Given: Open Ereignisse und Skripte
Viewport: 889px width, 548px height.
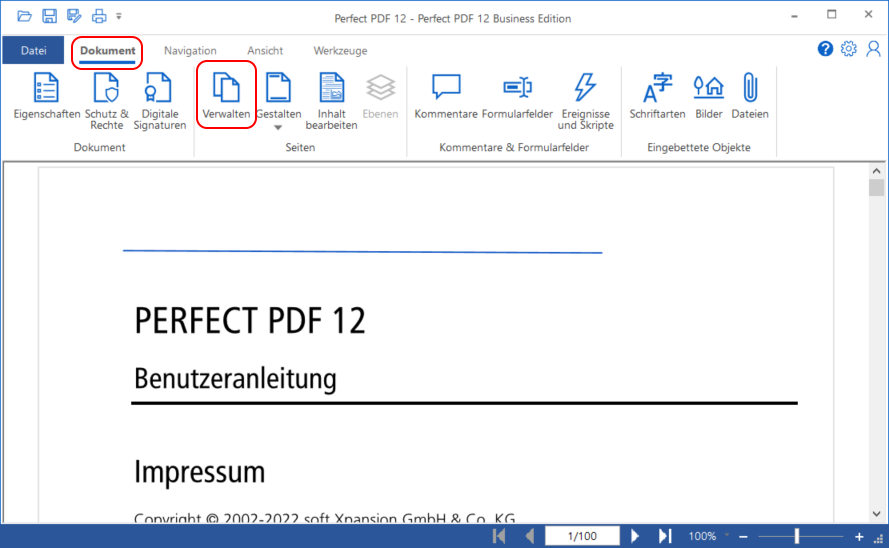Looking at the screenshot, I should pyautogui.click(x=586, y=101).
